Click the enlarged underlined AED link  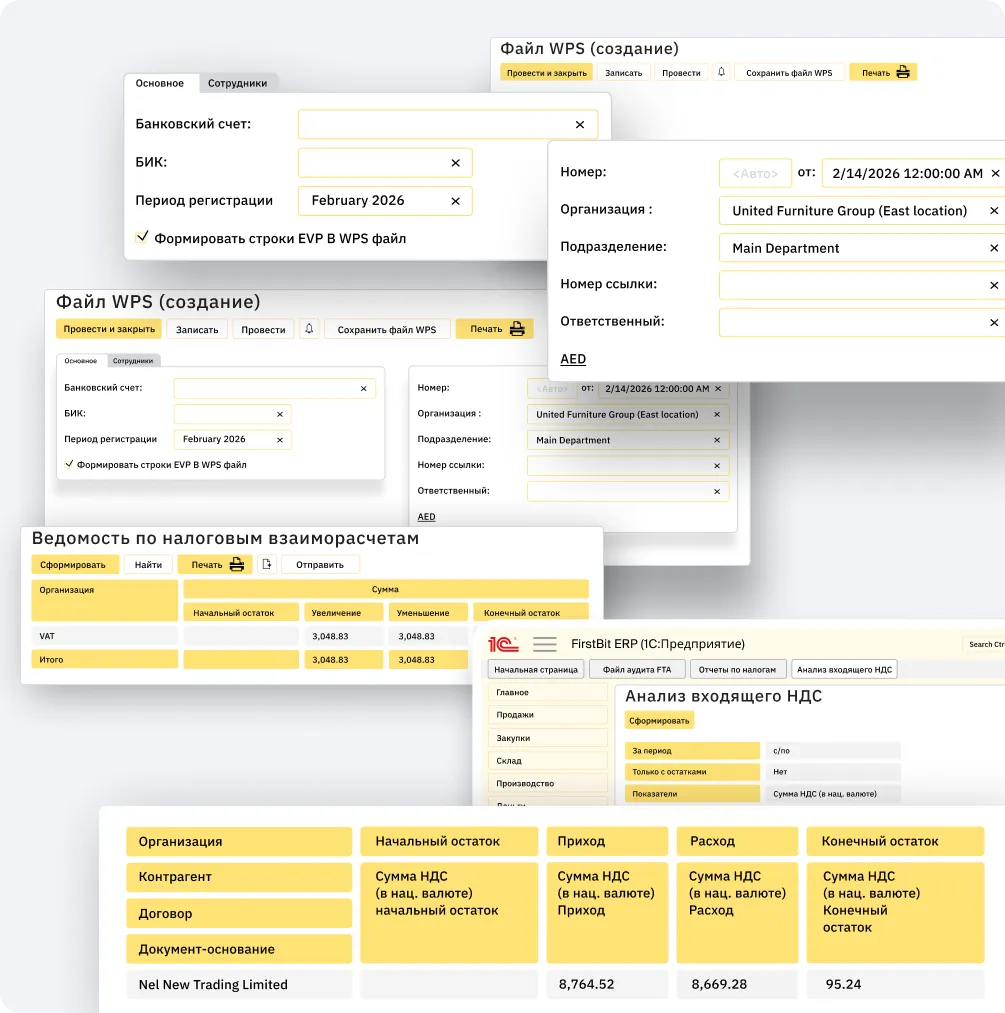point(573,359)
